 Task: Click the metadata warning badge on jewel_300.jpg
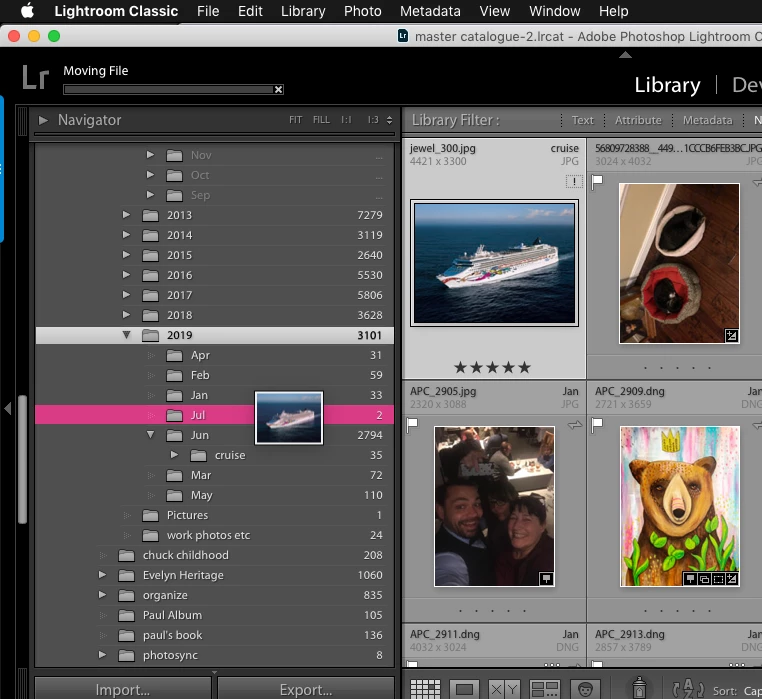click(574, 182)
